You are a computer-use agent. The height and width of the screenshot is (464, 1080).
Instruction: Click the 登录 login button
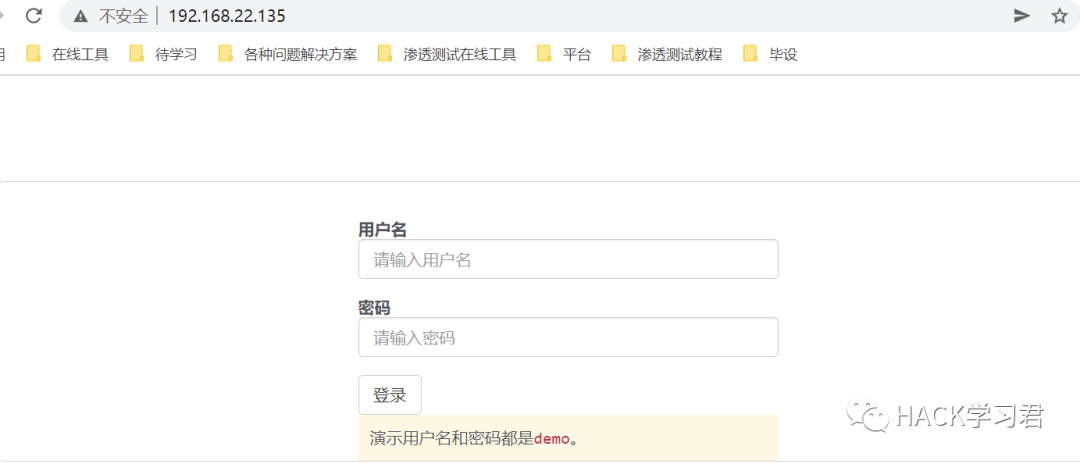pyautogui.click(x=390, y=395)
